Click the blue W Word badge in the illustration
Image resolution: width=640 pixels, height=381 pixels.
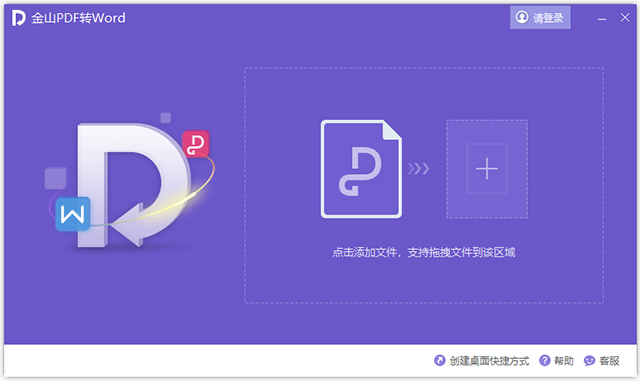73,214
